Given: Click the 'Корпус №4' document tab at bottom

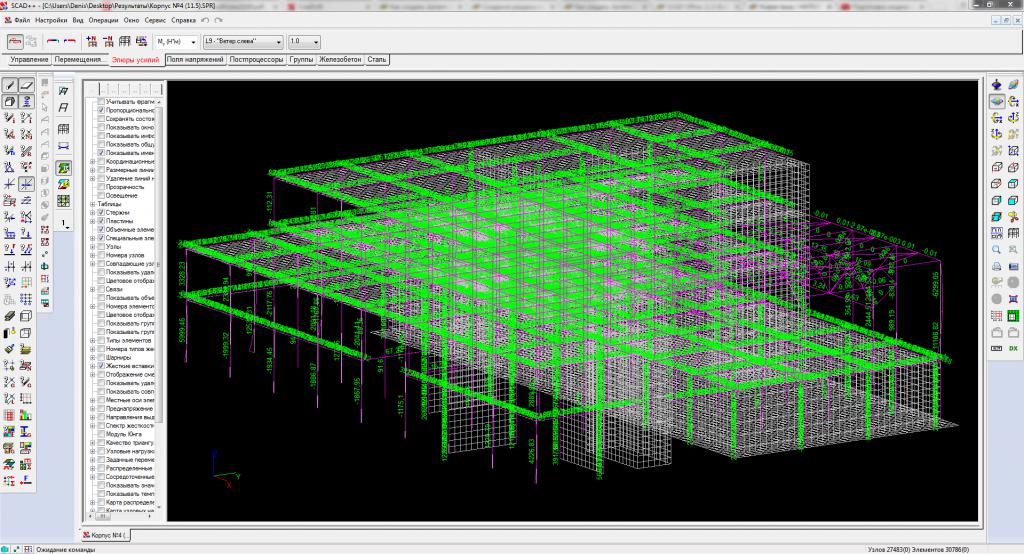Looking at the screenshot, I should tap(106, 536).
